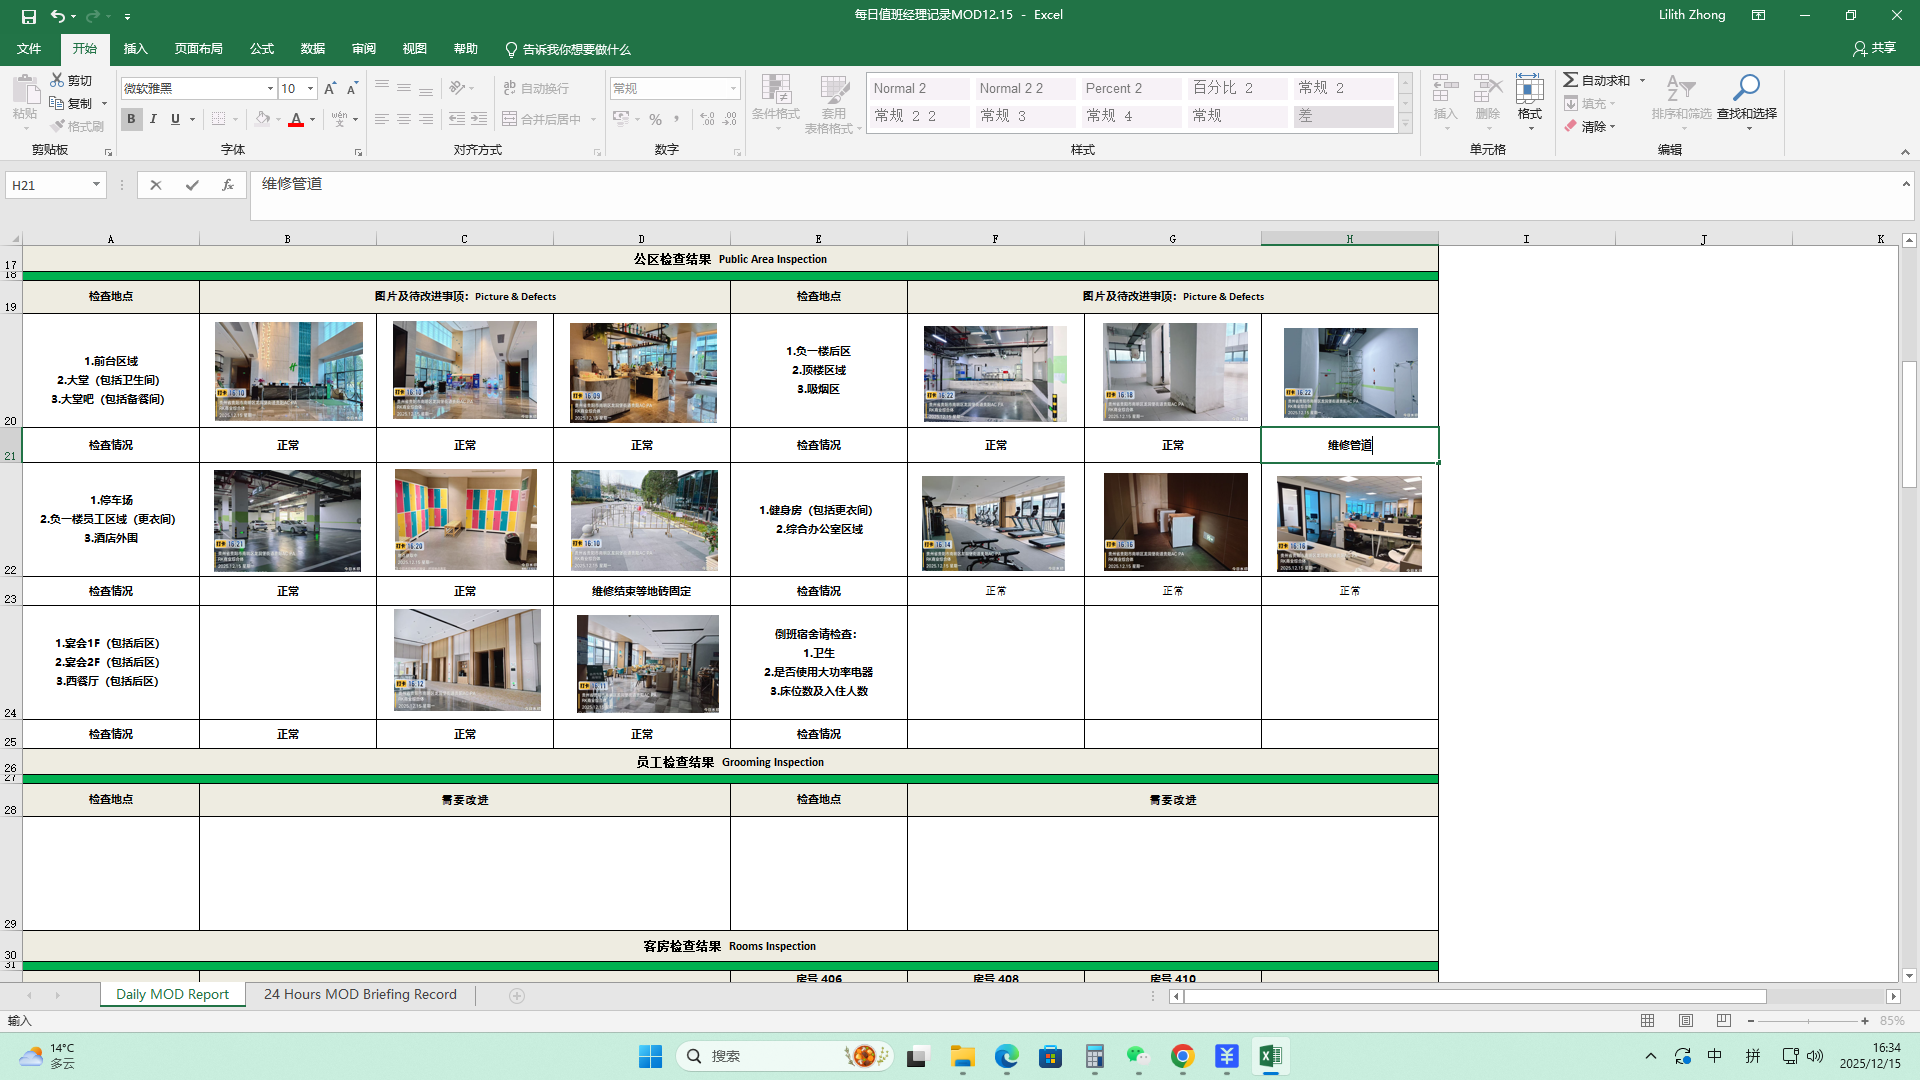Click the Find and Select magnifier icon
The width and height of the screenshot is (1920, 1080).
tap(1746, 89)
